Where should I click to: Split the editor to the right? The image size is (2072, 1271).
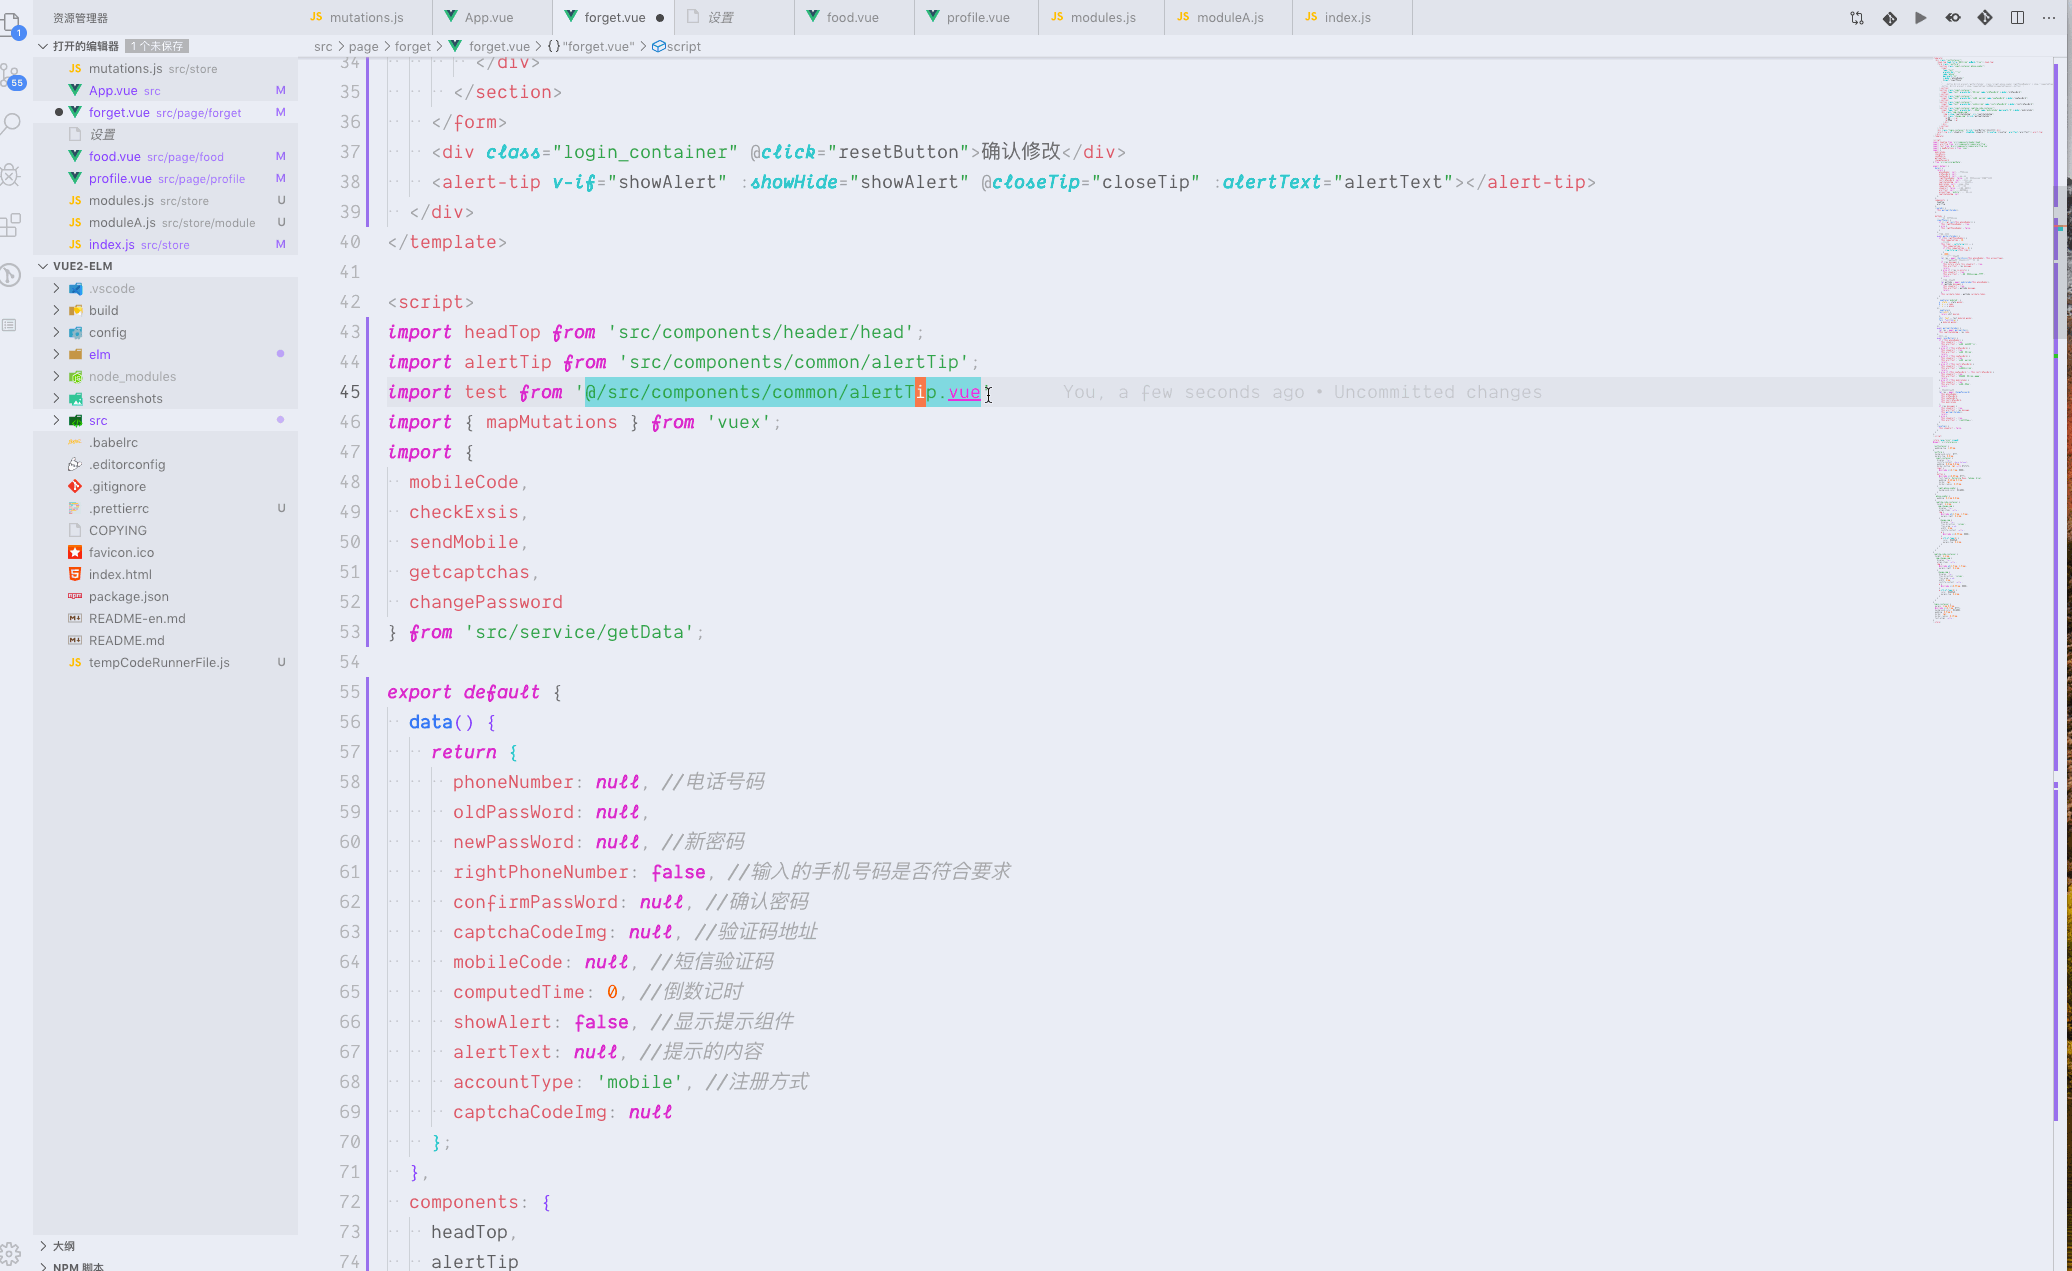point(2017,18)
